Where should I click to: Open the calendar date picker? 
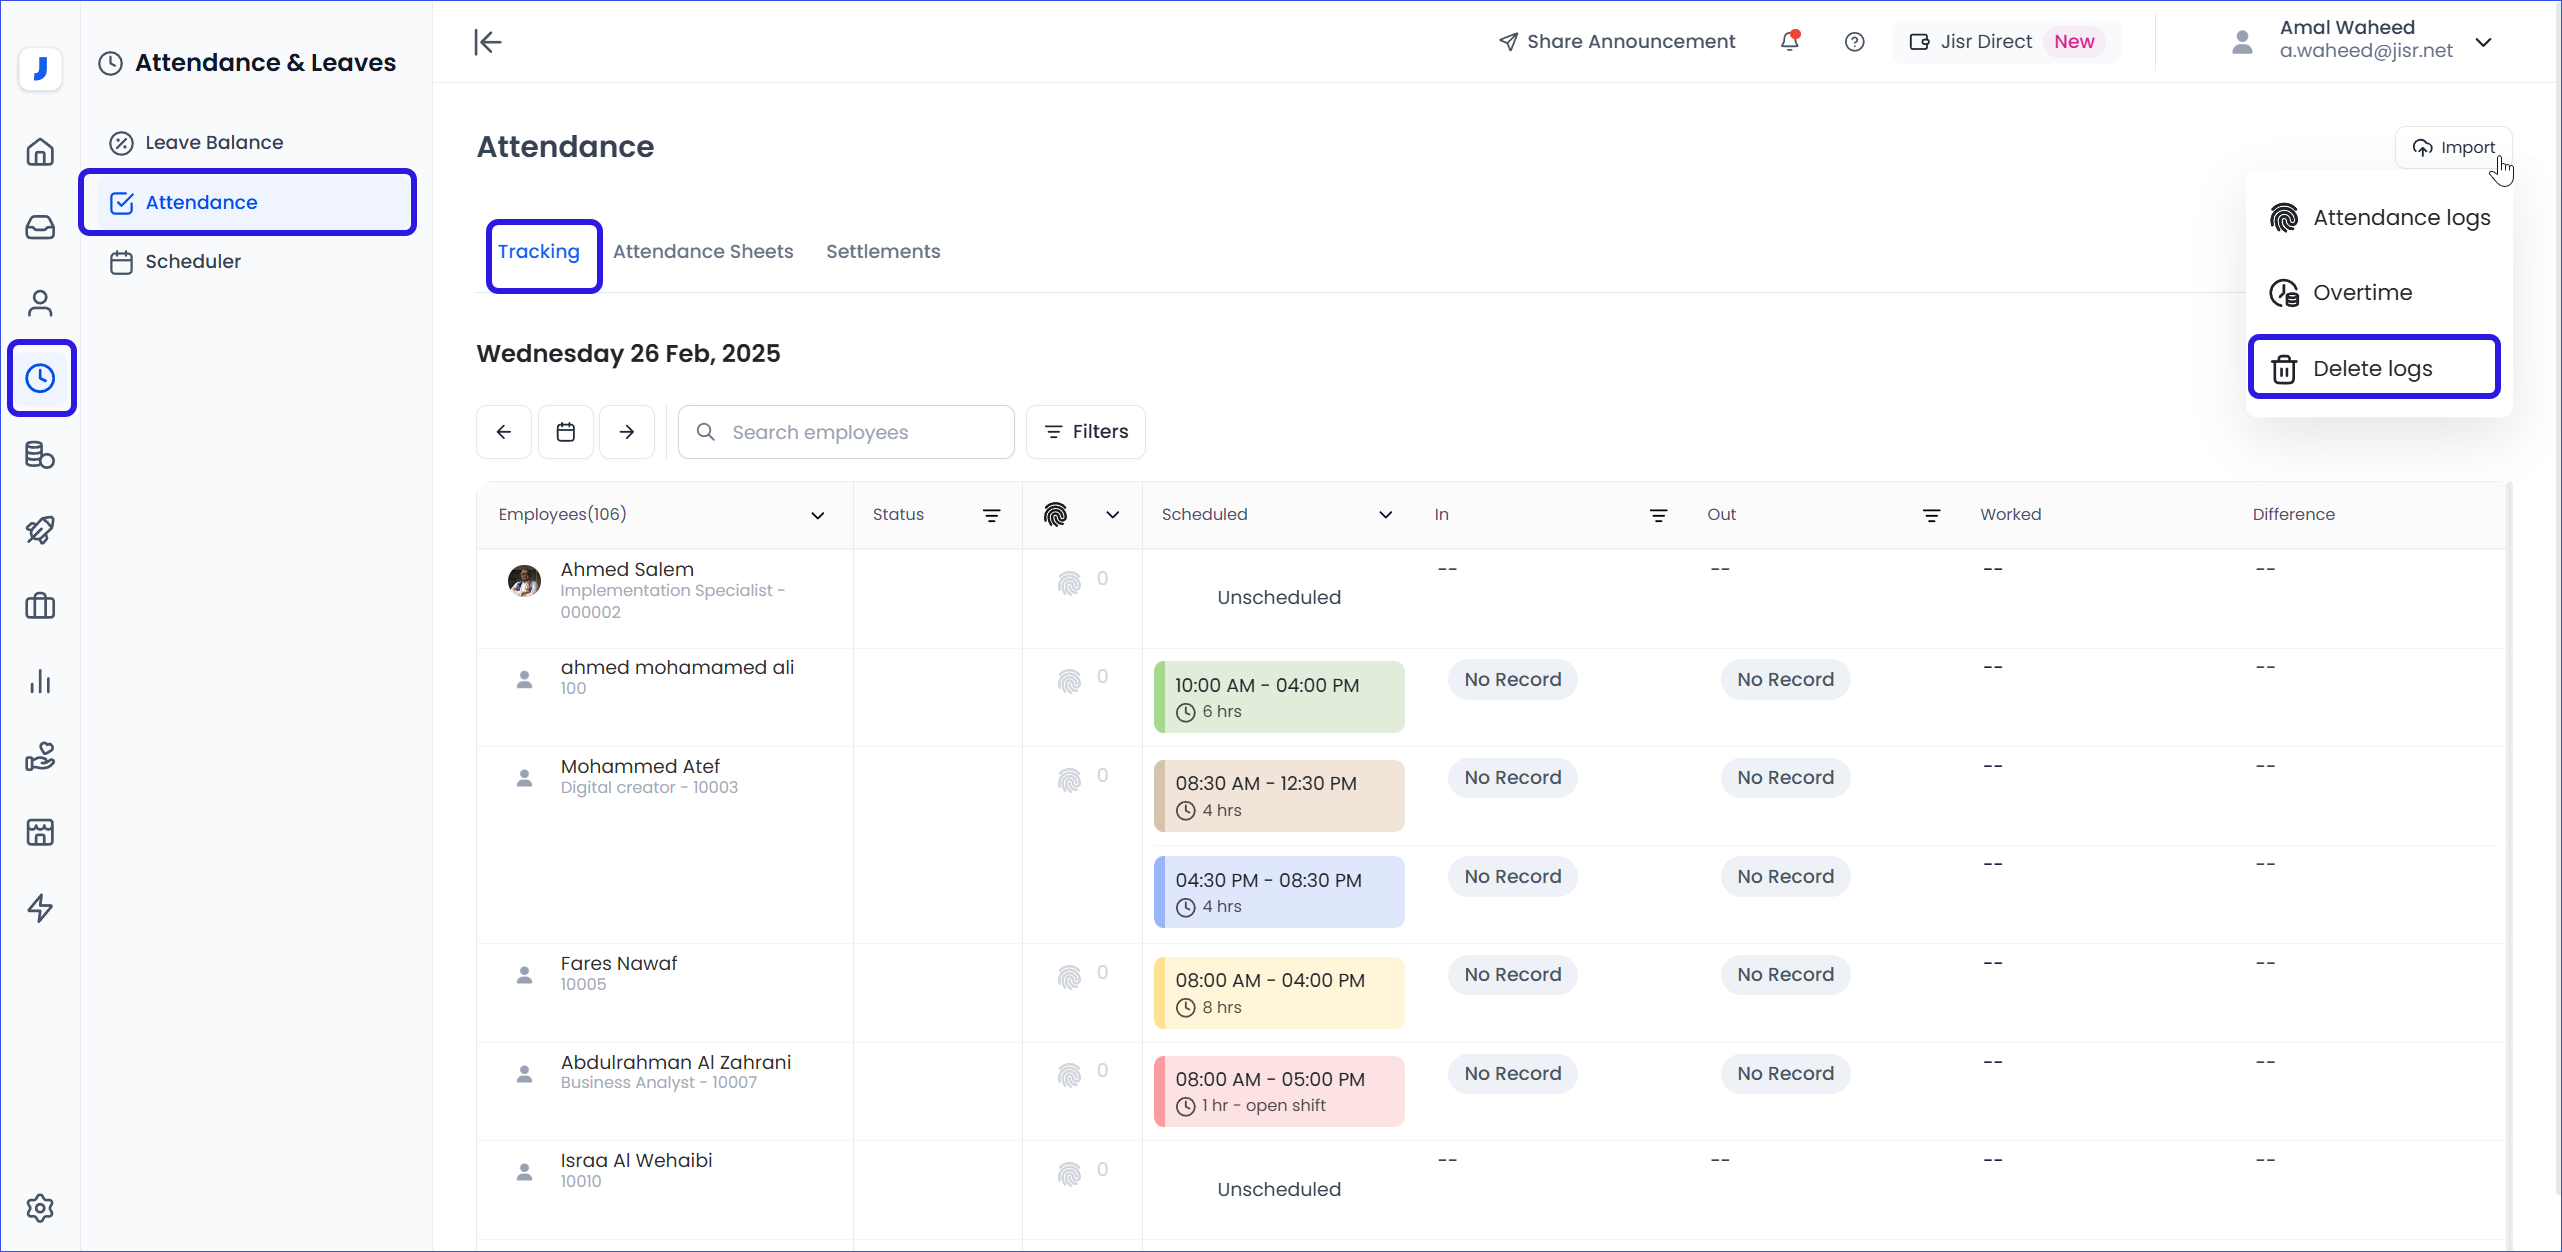566,432
